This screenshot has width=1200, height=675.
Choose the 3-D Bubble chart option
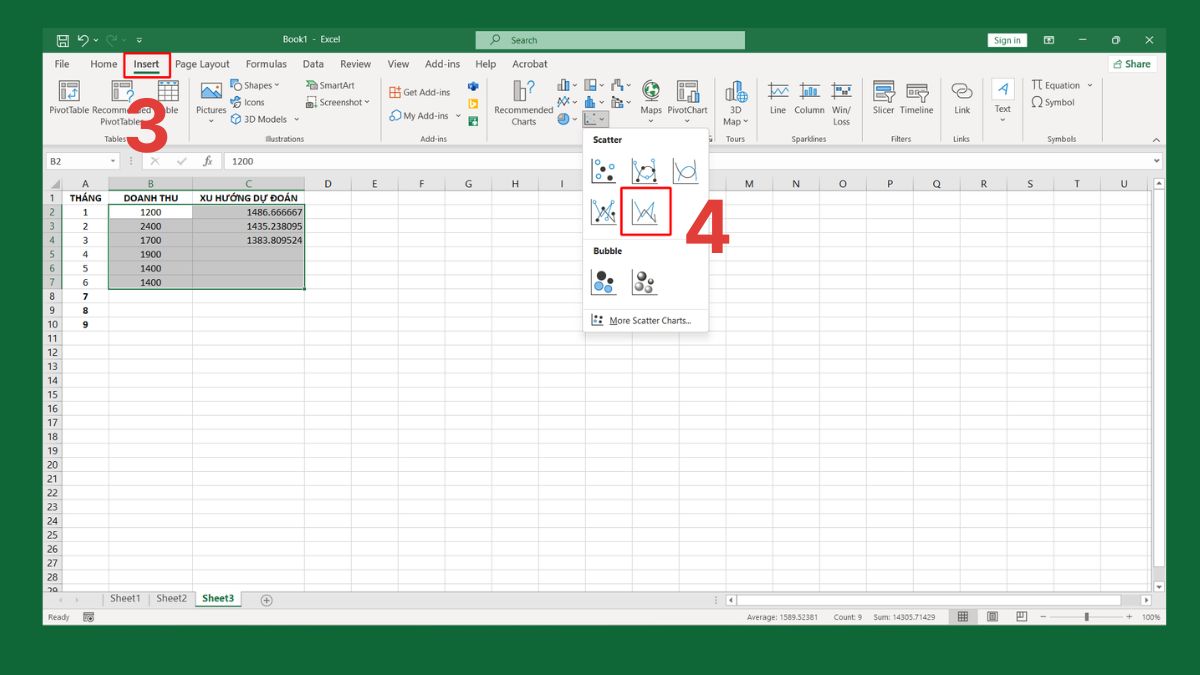(x=644, y=282)
